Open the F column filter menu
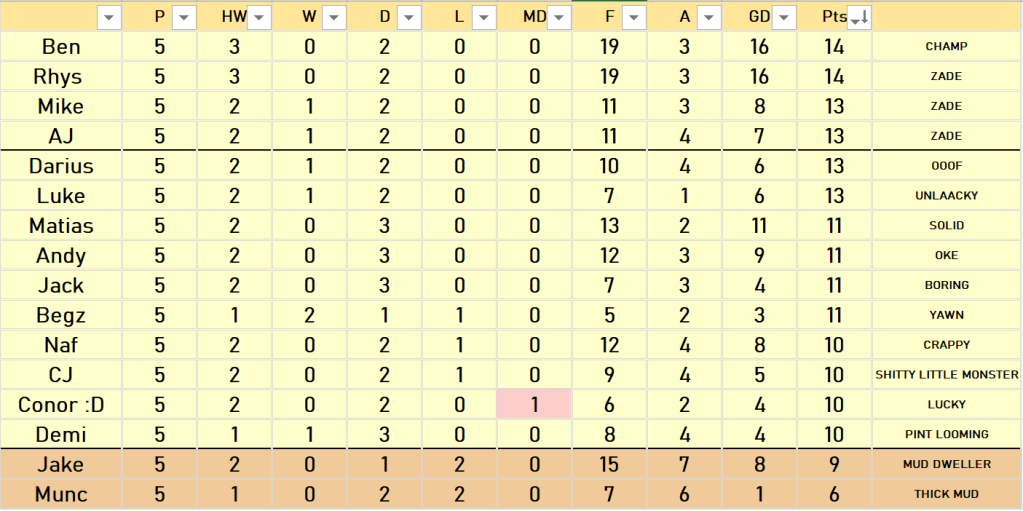This screenshot has width=1023, height=511. [x=634, y=17]
